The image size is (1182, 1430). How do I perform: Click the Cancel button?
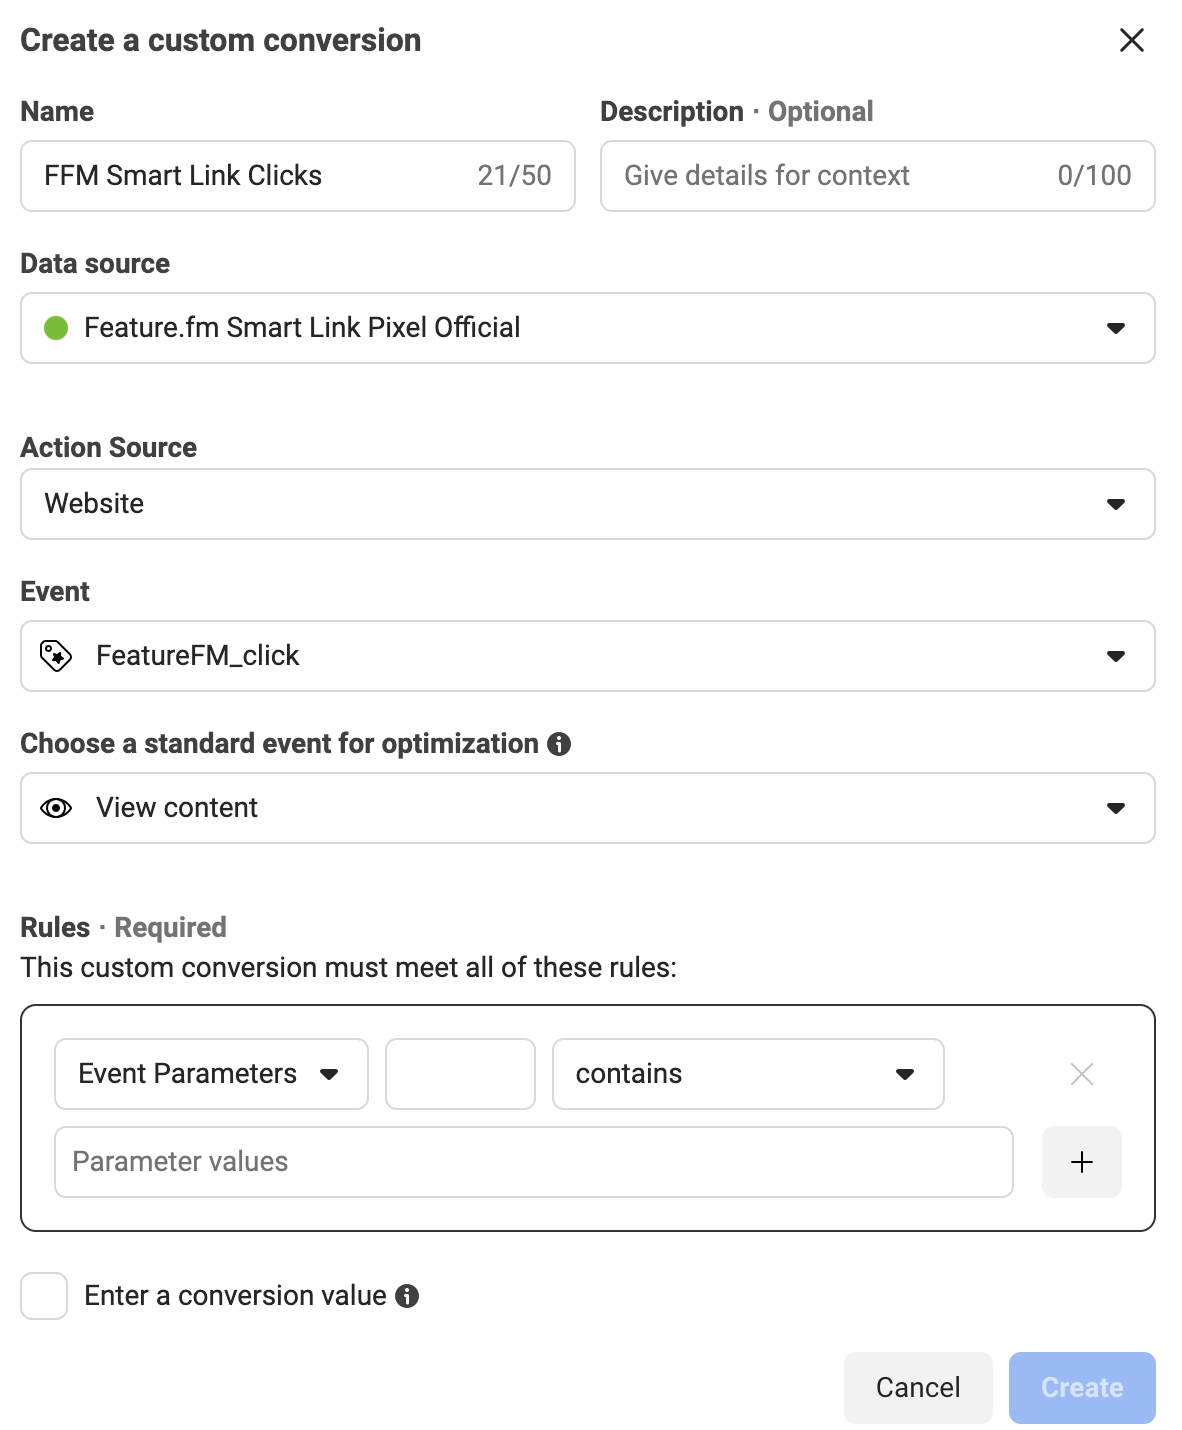pyautogui.click(x=918, y=1388)
